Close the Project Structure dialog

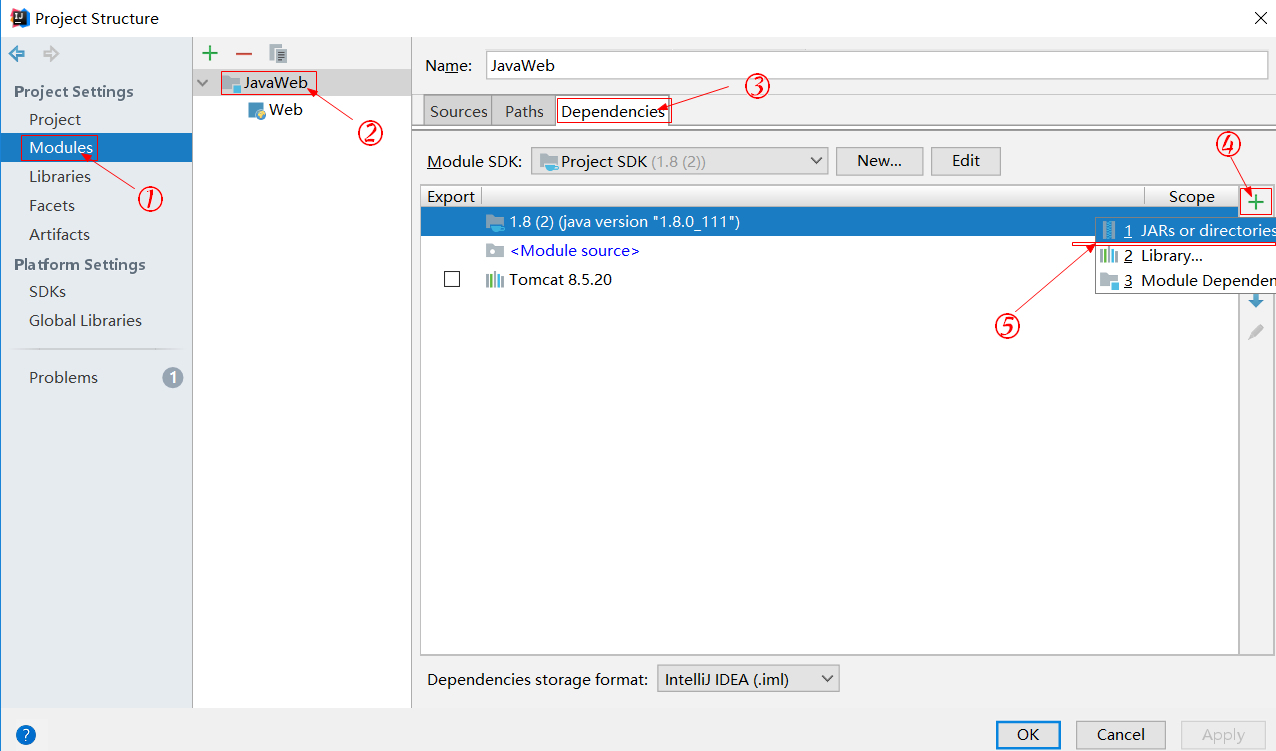1259,17
